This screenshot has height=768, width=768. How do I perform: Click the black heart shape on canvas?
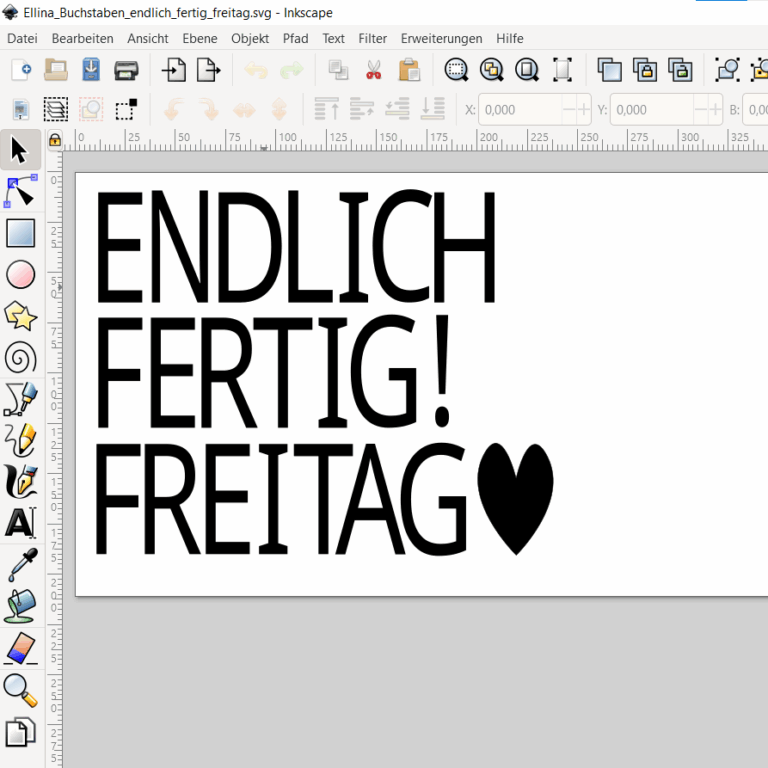(515, 499)
